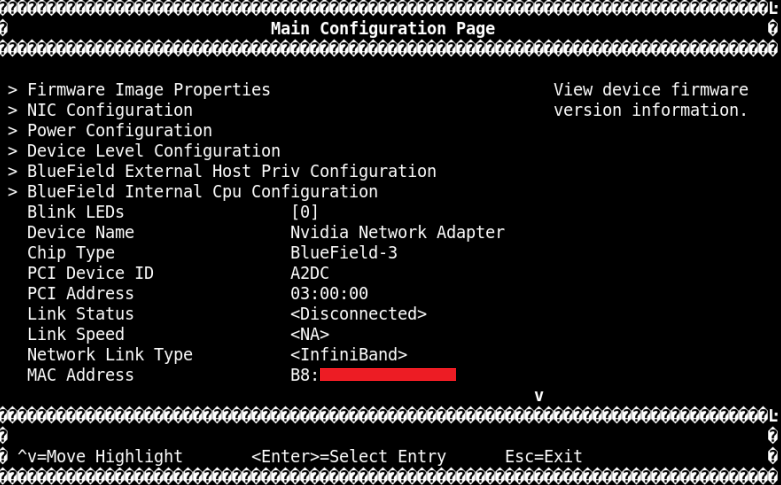Image resolution: width=781 pixels, height=485 pixels.
Task: Click the Link Speed NA value
Action: [x=309, y=334]
